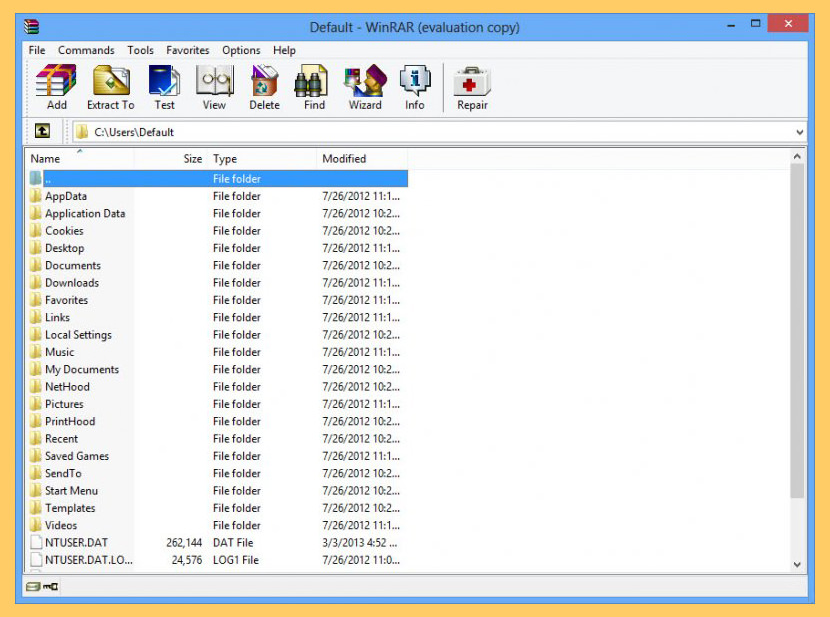
Task: Expand the address path dropdown arrow
Action: click(x=799, y=132)
